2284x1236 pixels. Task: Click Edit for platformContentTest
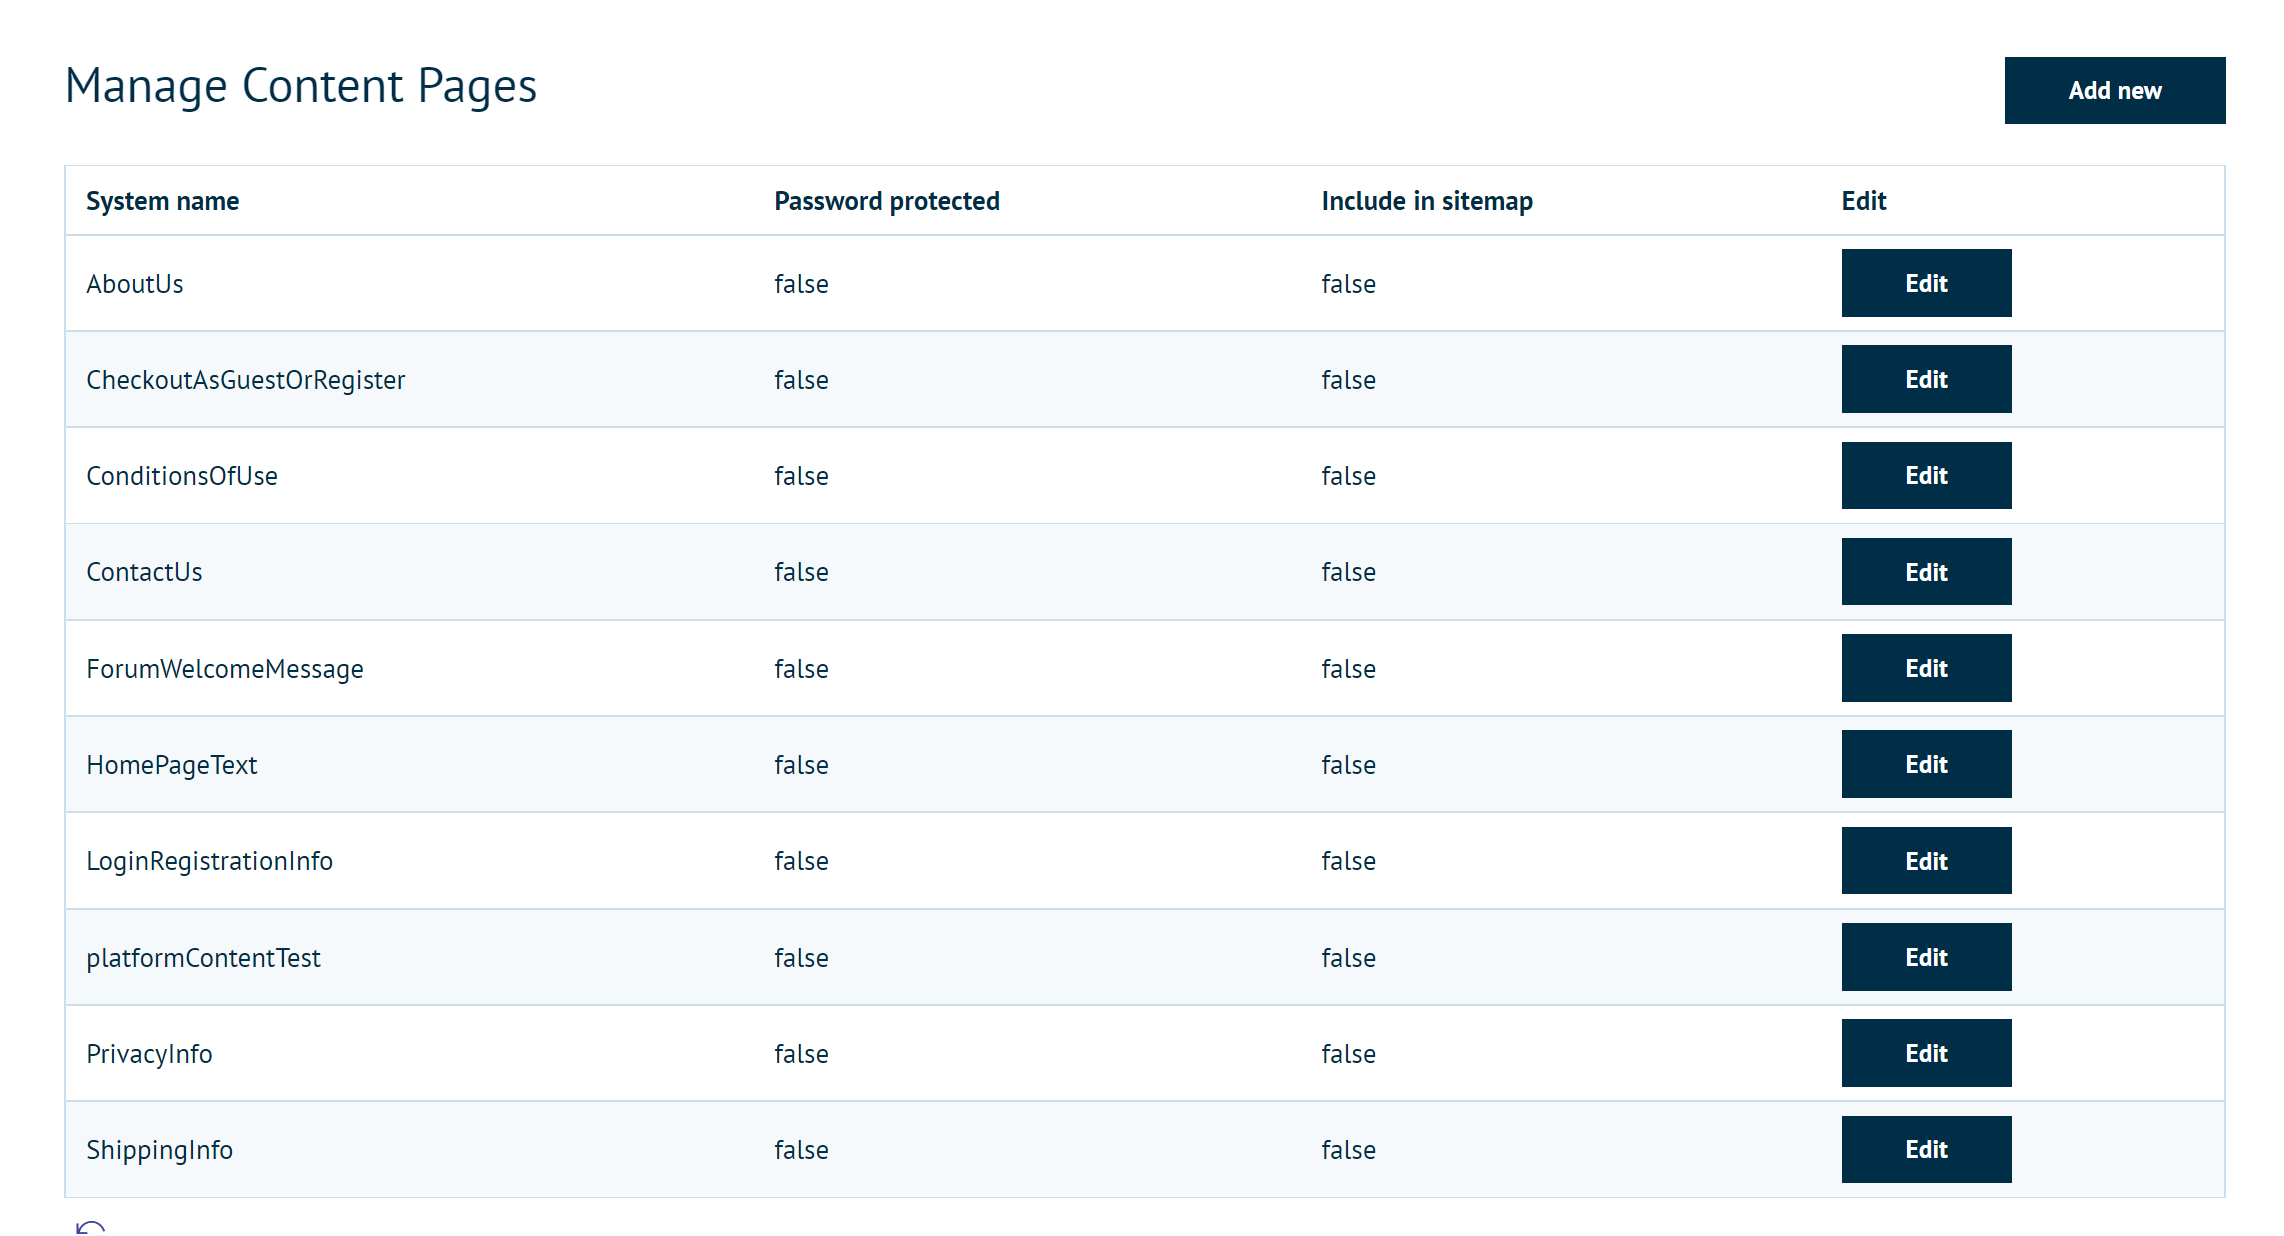tap(1925, 957)
